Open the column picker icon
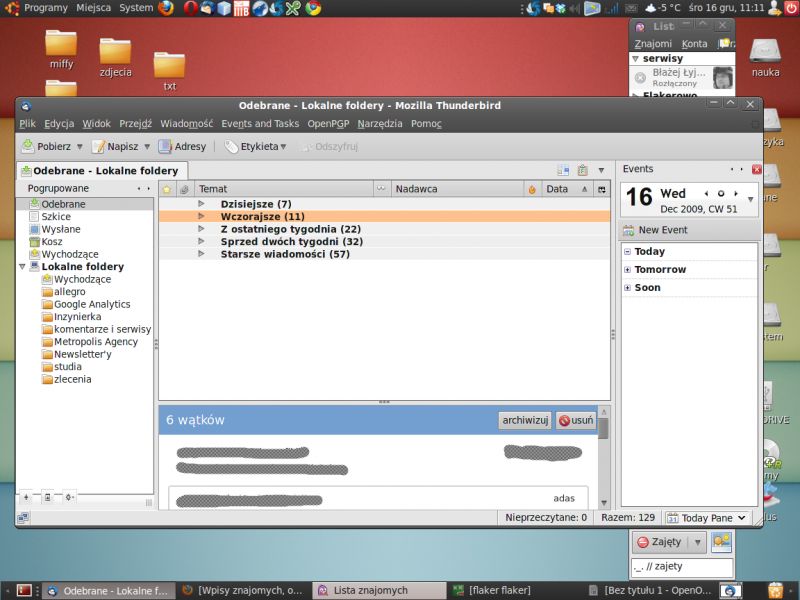 click(602, 189)
